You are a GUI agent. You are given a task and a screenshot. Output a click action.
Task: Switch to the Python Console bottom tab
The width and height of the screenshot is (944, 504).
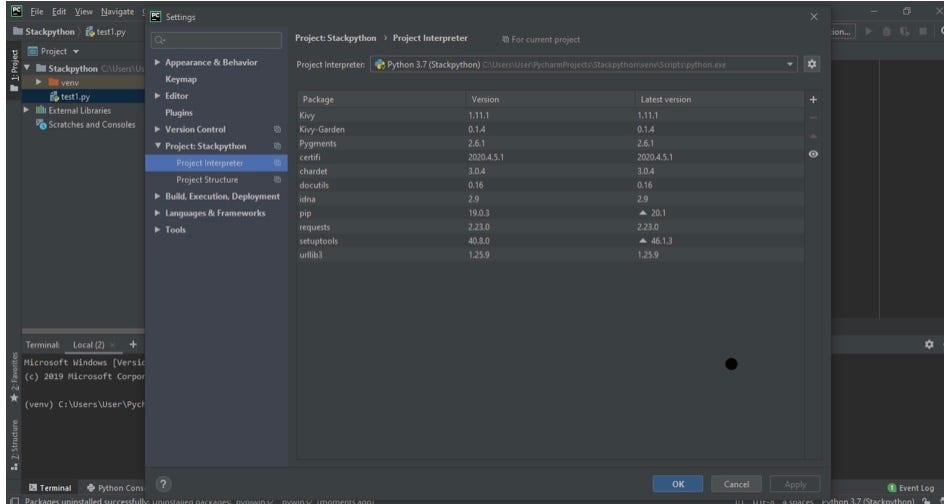tap(114, 488)
